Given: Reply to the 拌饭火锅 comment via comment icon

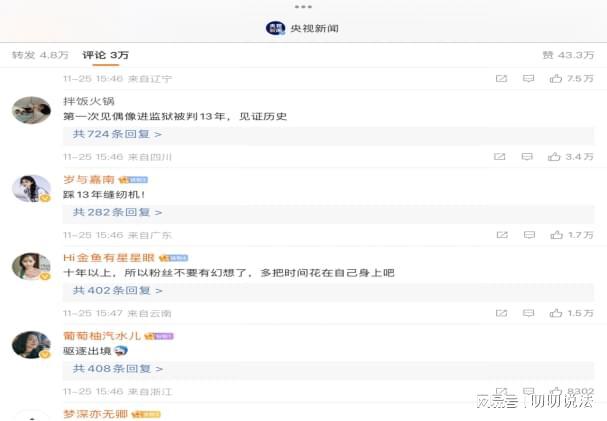Looking at the screenshot, I should tap(527, 157).
